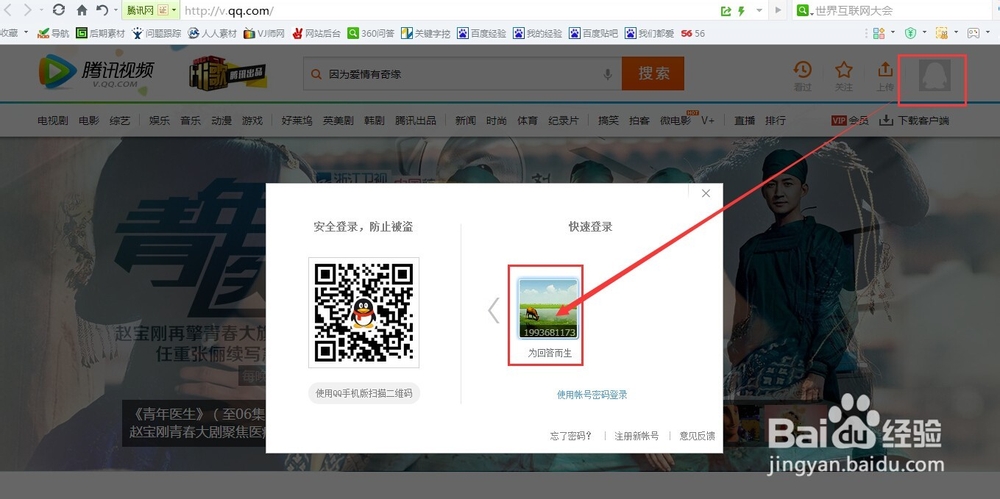Open the 微电影 channel
Image resolution: width=1000 pixels, height=499 pixels.
675,120
